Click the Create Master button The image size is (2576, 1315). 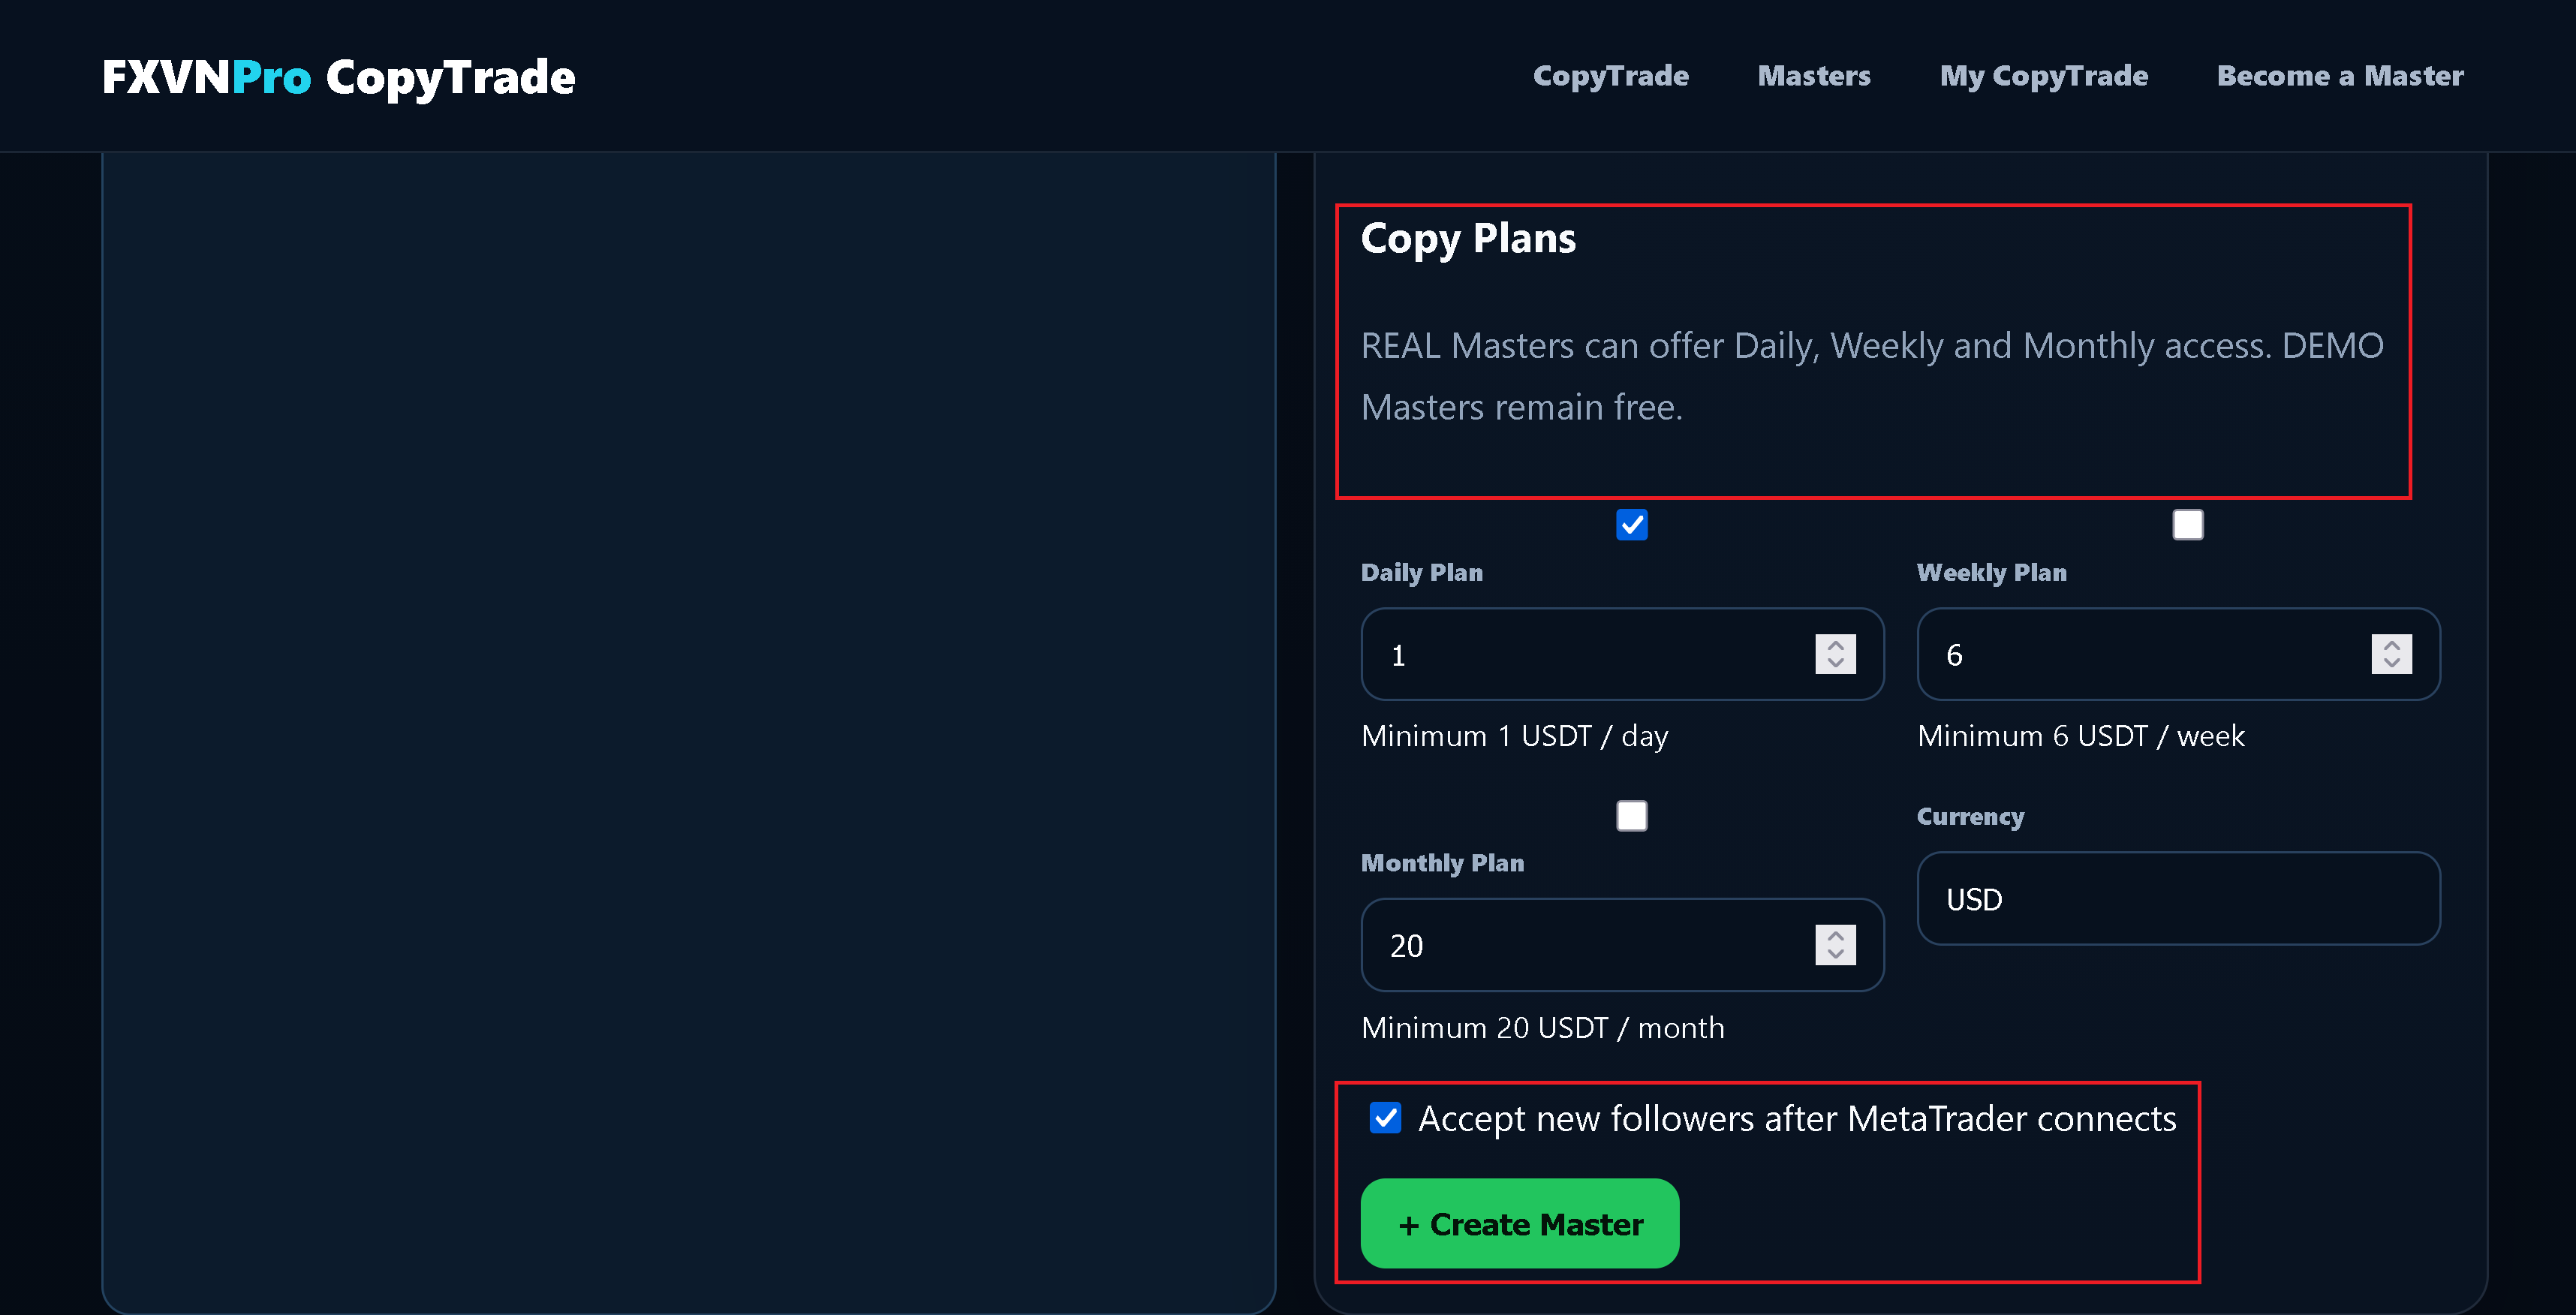1519,1223
